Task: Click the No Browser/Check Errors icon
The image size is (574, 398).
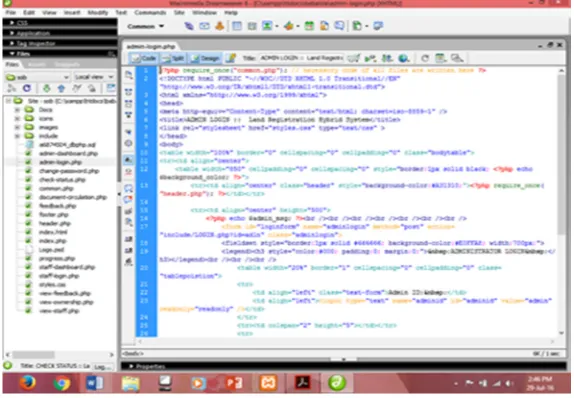Action: click(x=354, y=58)
